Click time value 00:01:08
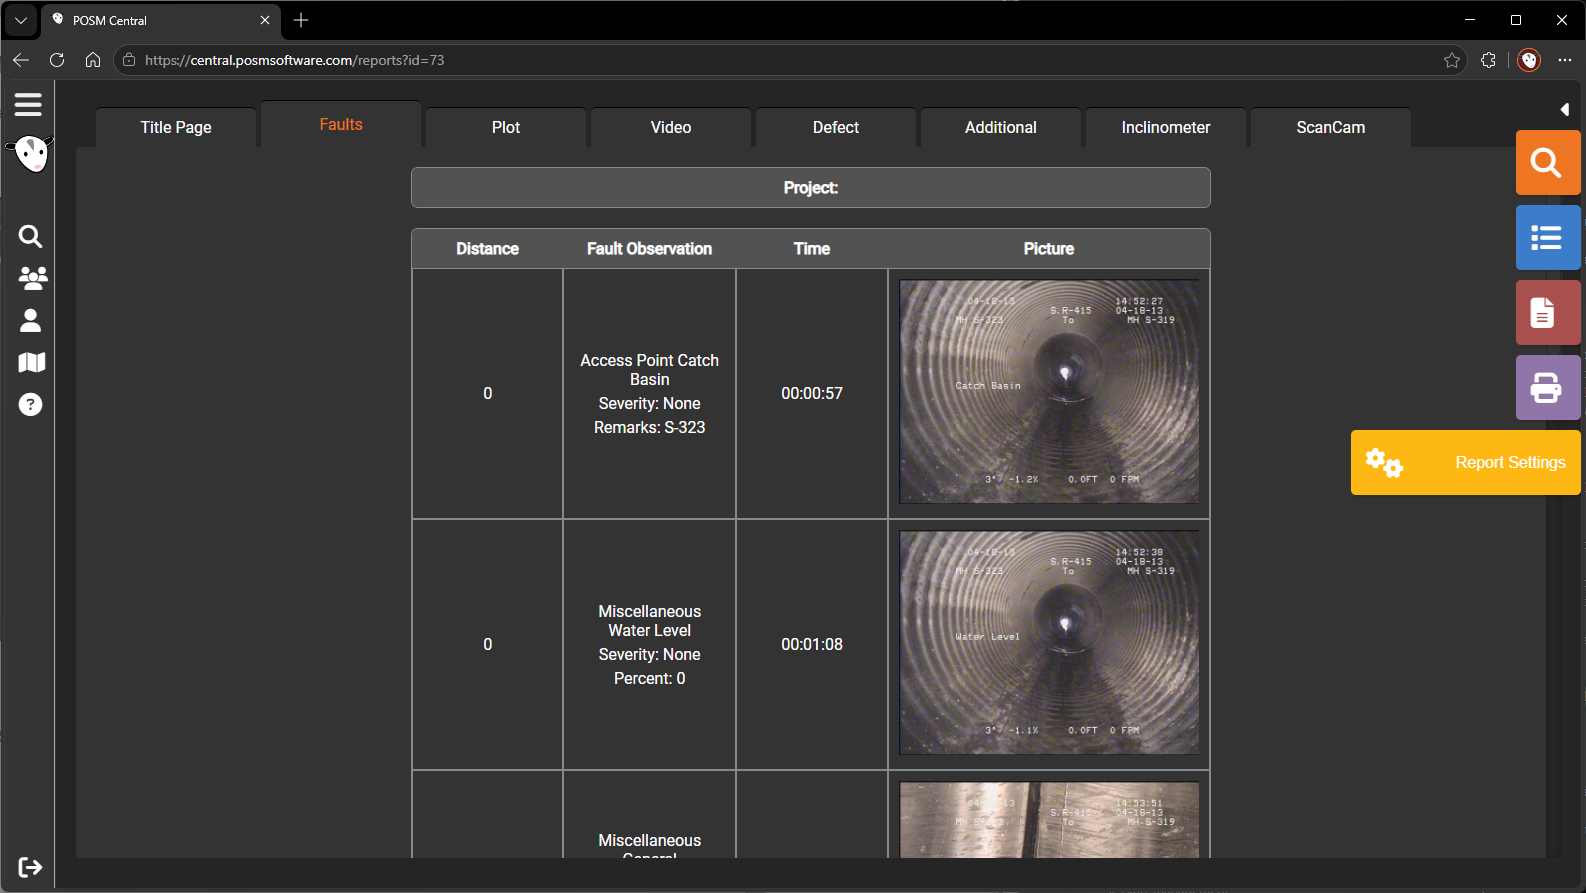 (812, 645)
